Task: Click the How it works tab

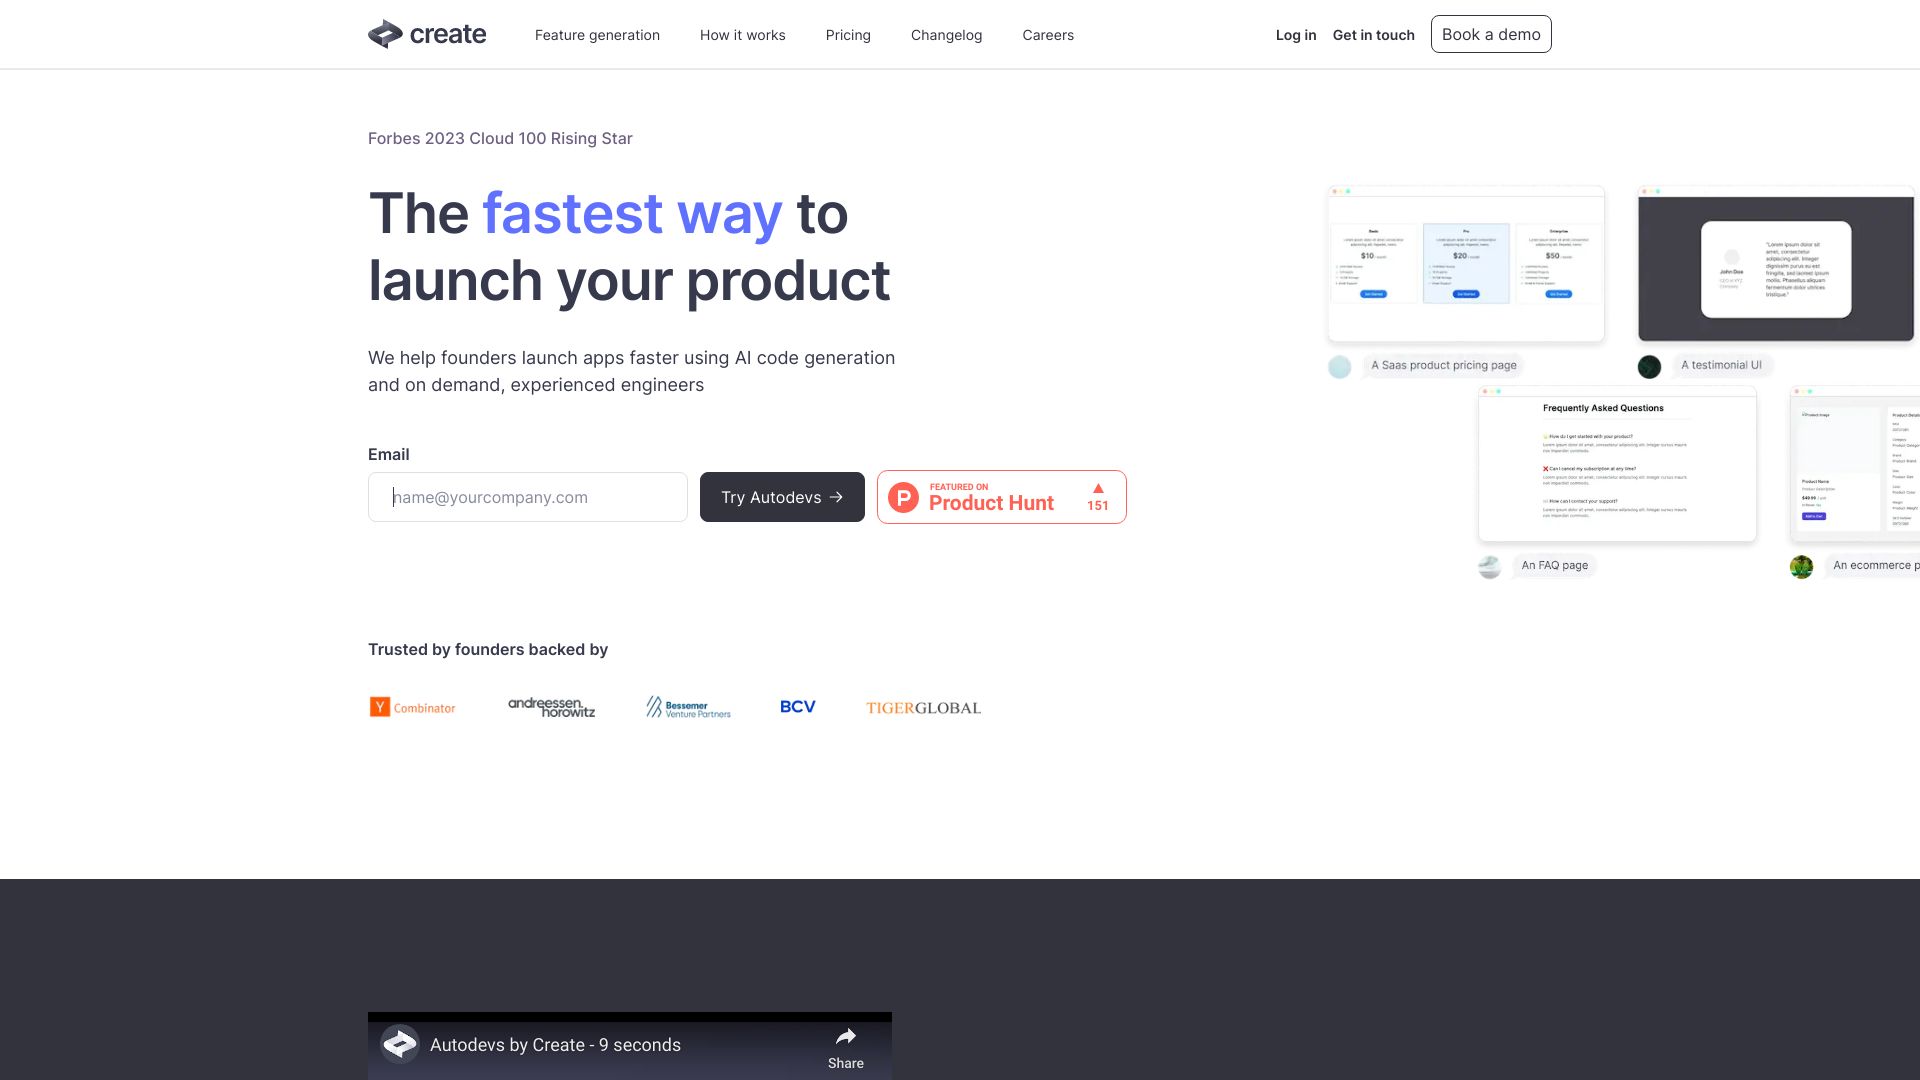Action: 742,34
